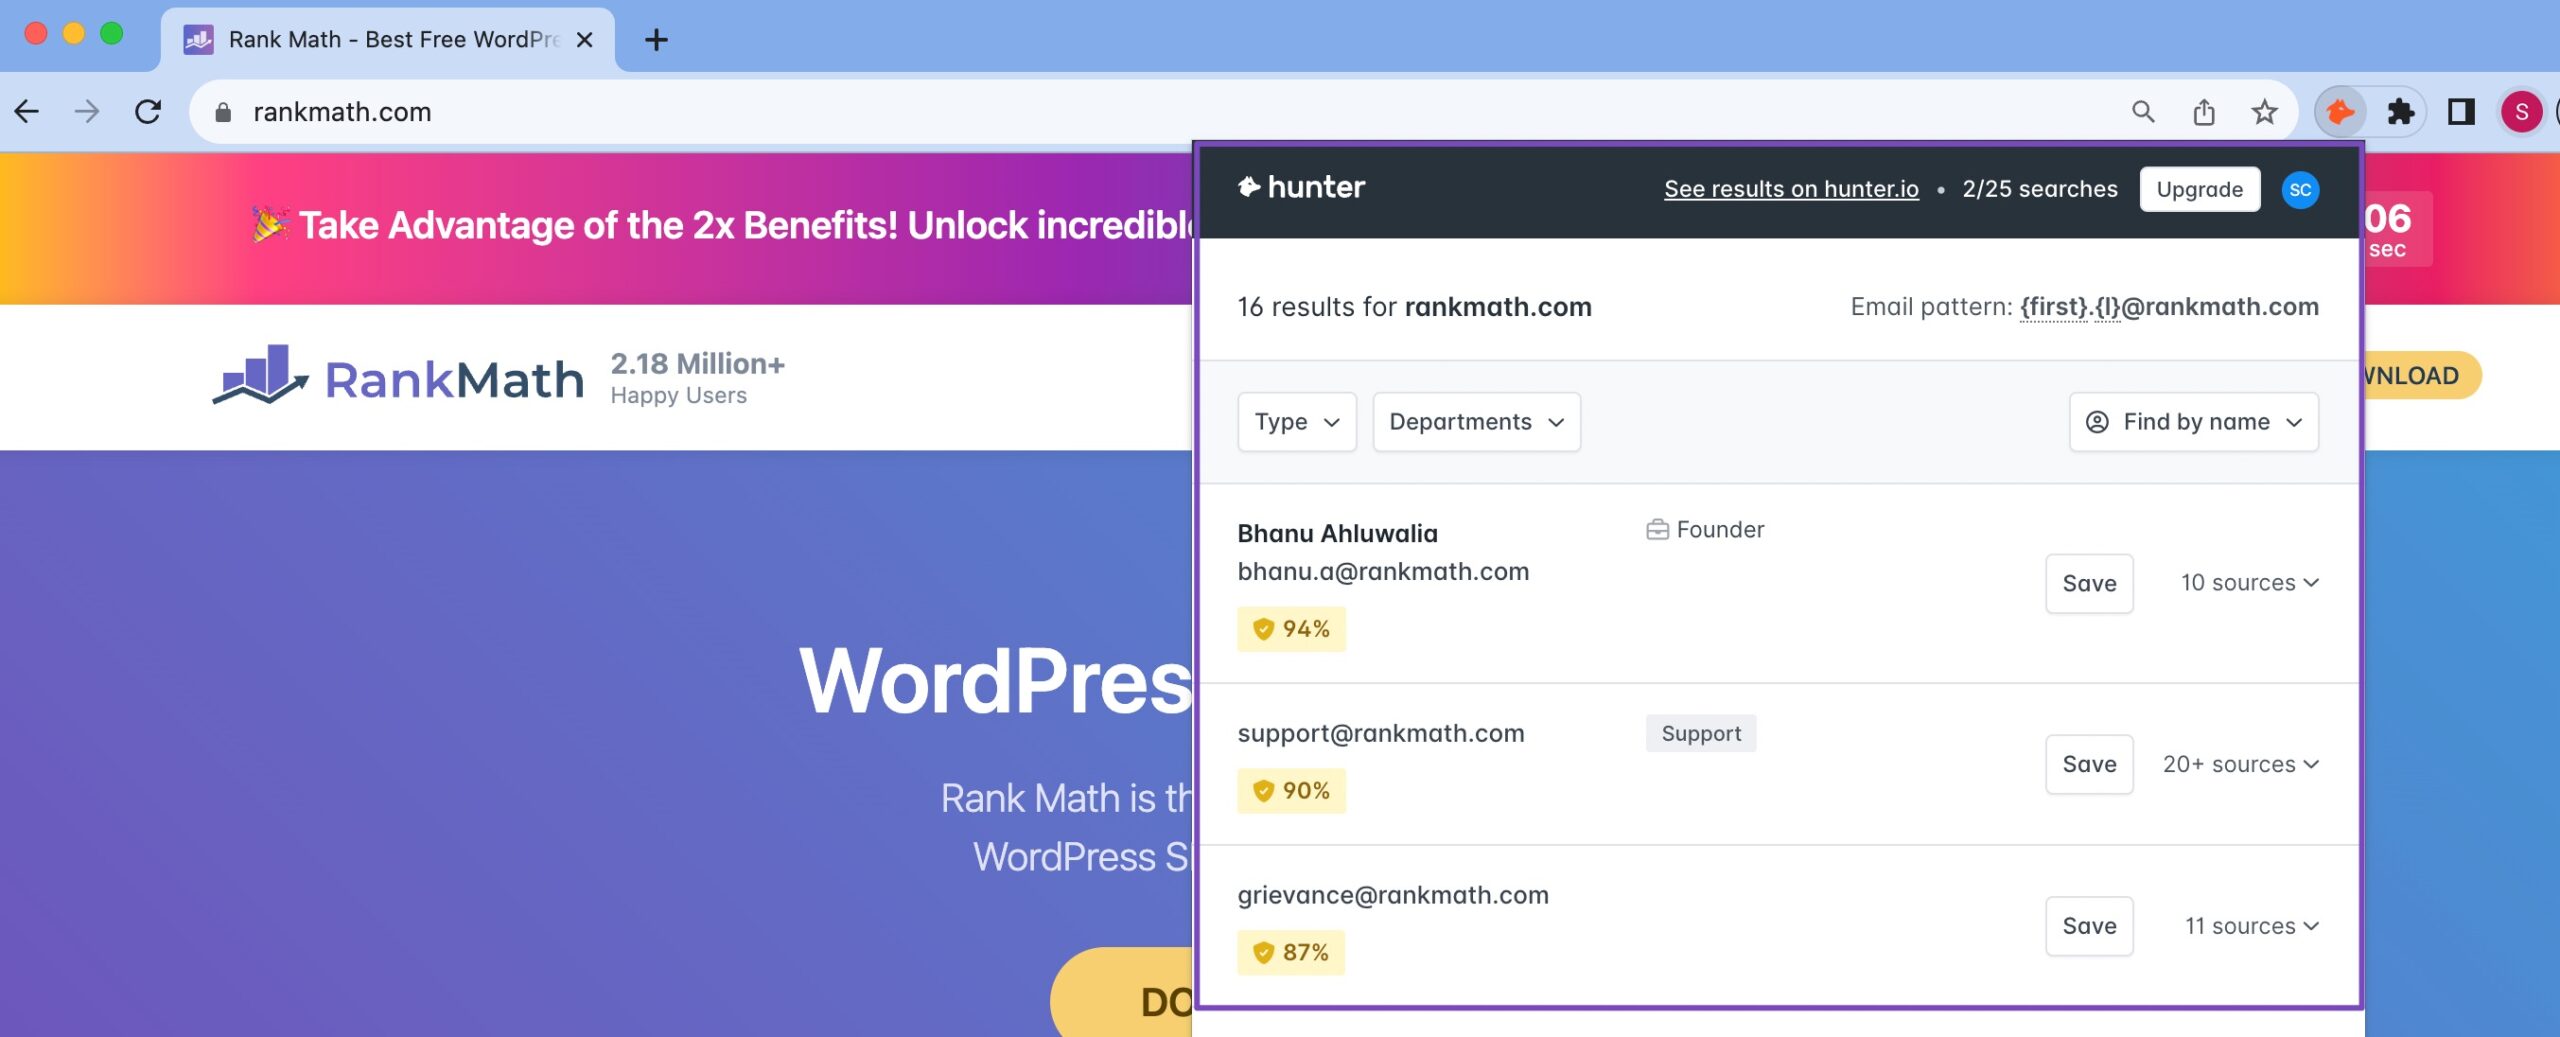2560x1037 pixels.
Task: Toggle the browser side panel icon
Action: pyautogui.click(x=2461, y=111)
